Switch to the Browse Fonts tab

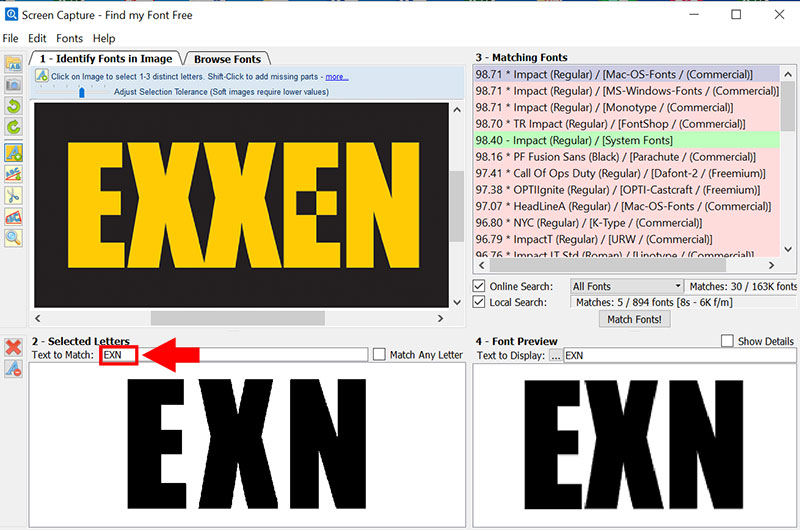(x=227, y=59)
